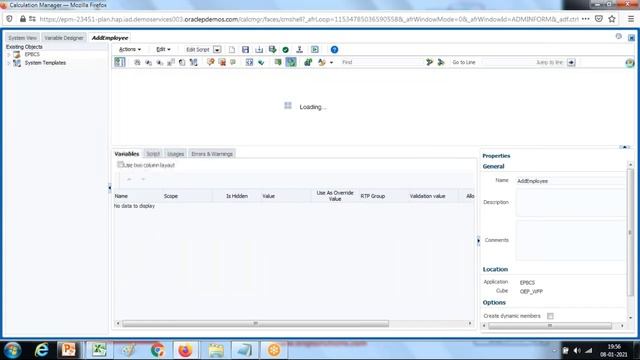The height and width of the screenshot is (360, 640).
Task: Open the dropdown arrow beside the palette icon
Action: pos(331,62)
